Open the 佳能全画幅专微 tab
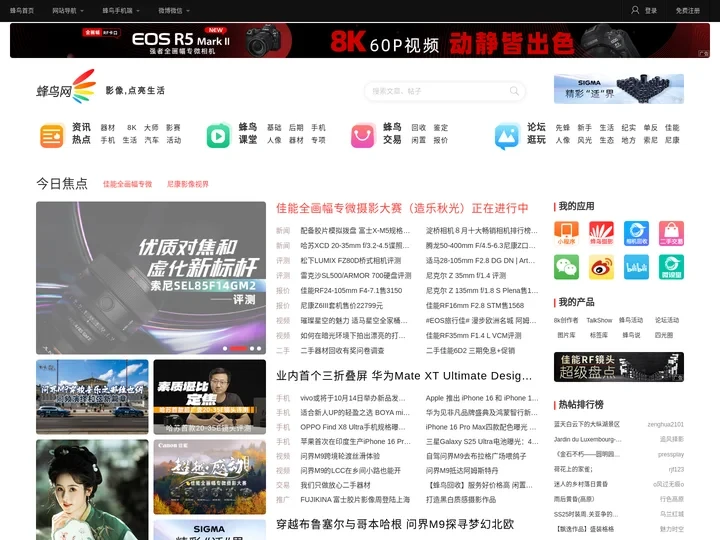Viewport: 720px width, 540px height. [127, 184]
